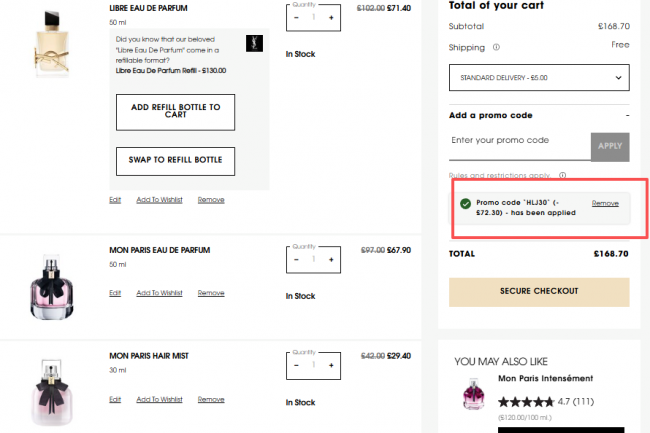Increase Libre Eau De Parfum quantity
Screen dimensions: 650x433
tap(331, 18)
